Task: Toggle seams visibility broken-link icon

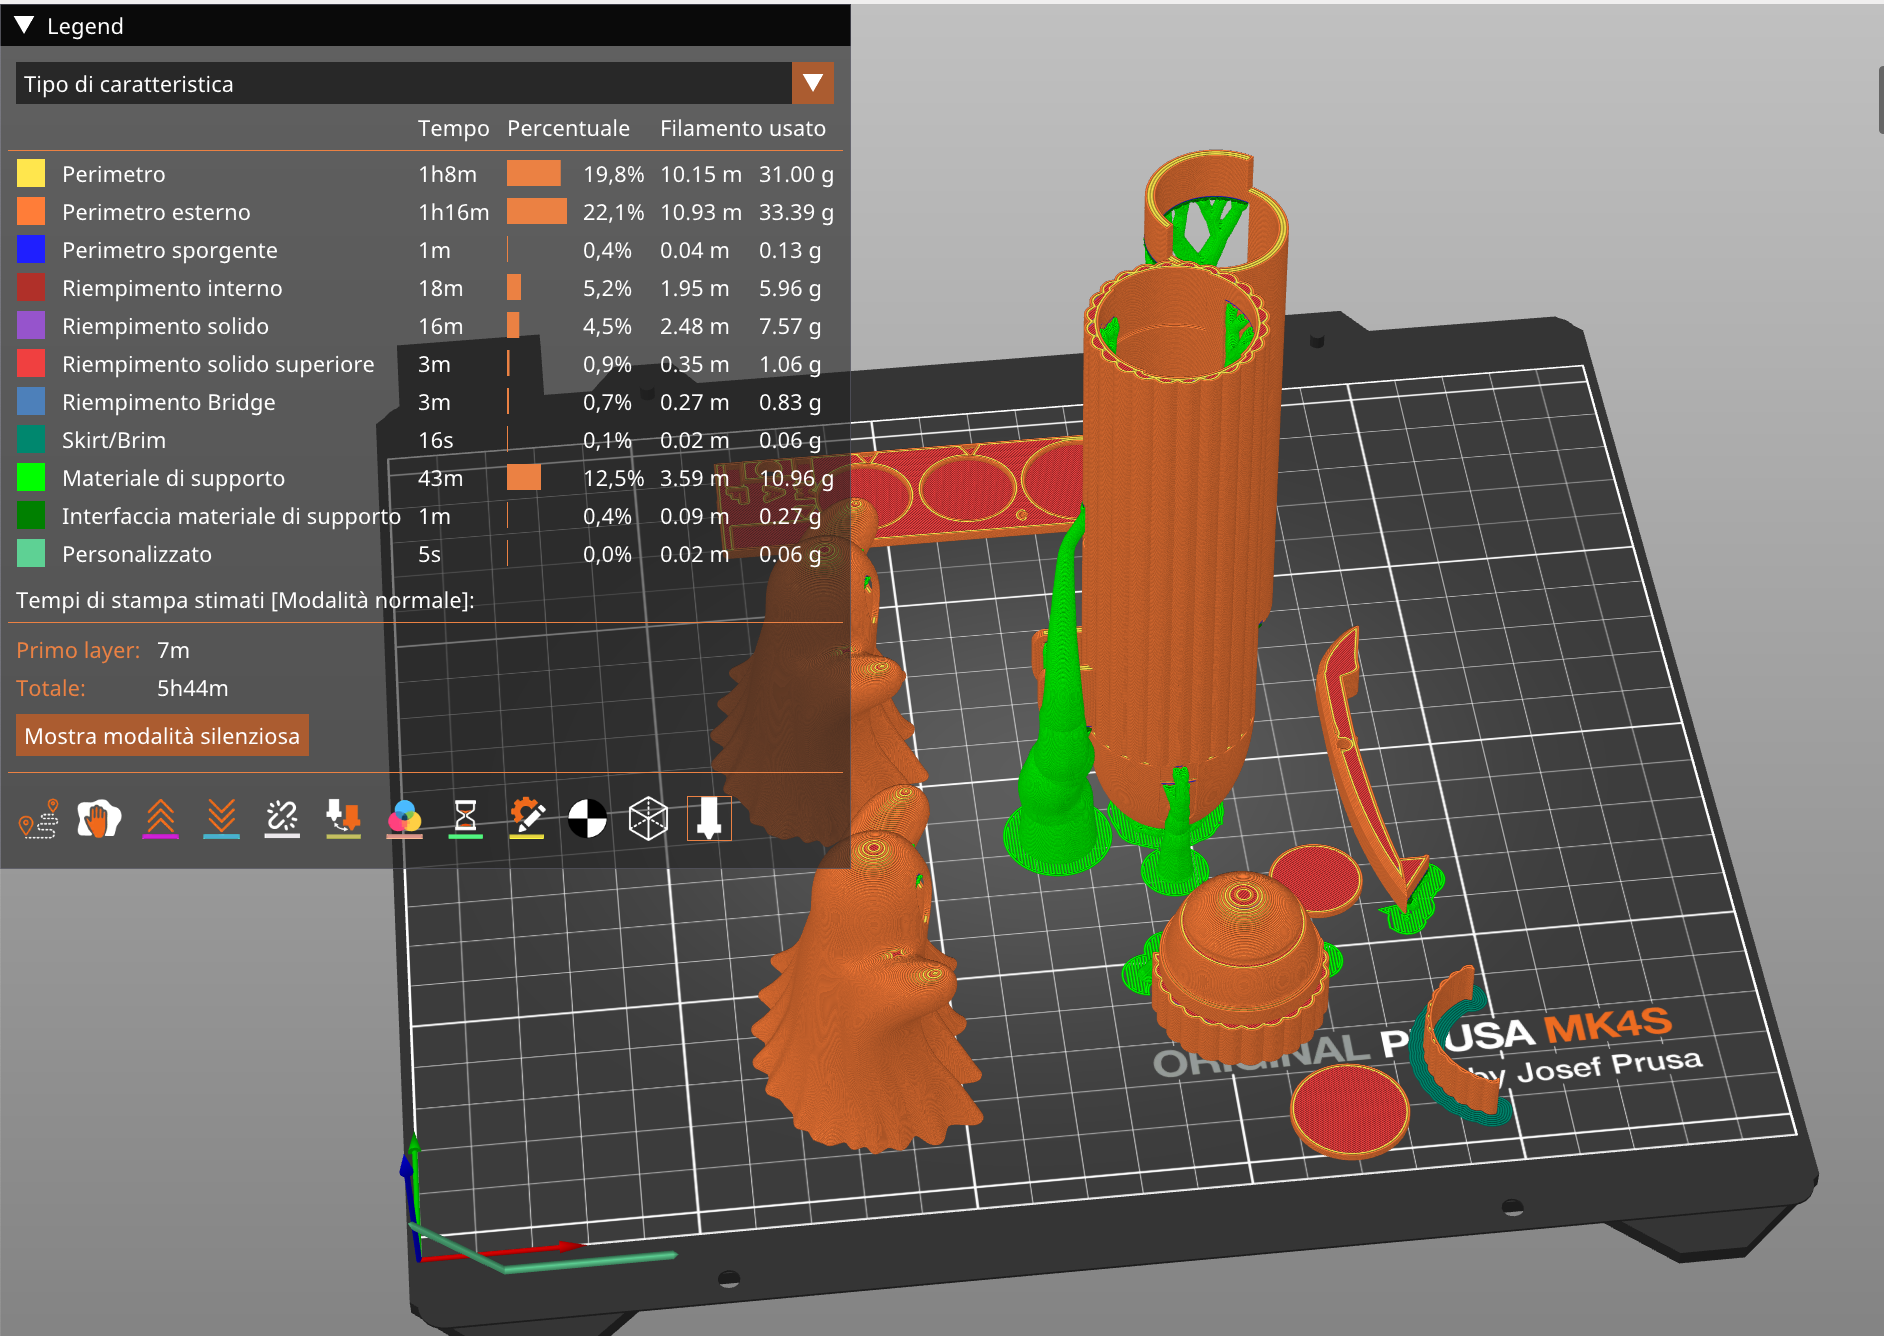Action: [282, 819]
